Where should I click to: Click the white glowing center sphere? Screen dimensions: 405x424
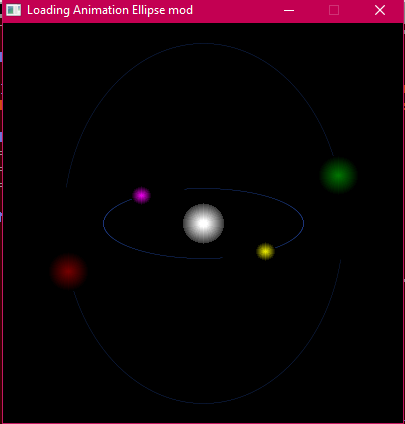[203, 223]
